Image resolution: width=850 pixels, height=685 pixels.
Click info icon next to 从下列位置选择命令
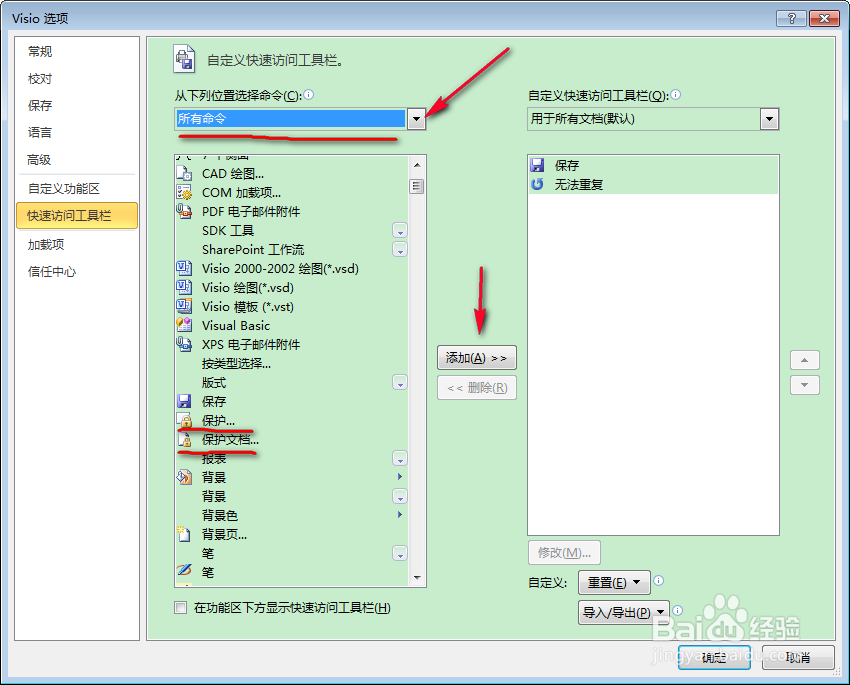(308, 95)
